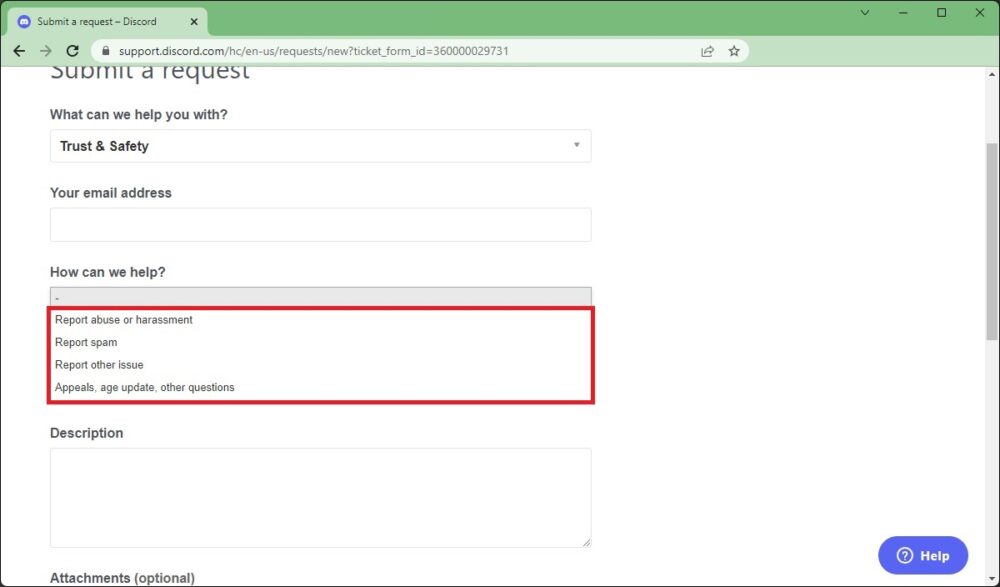The height and width of the screenshot is (587, 1000).
Task: Go back to the previous page
Action: (x=19, y=51)
